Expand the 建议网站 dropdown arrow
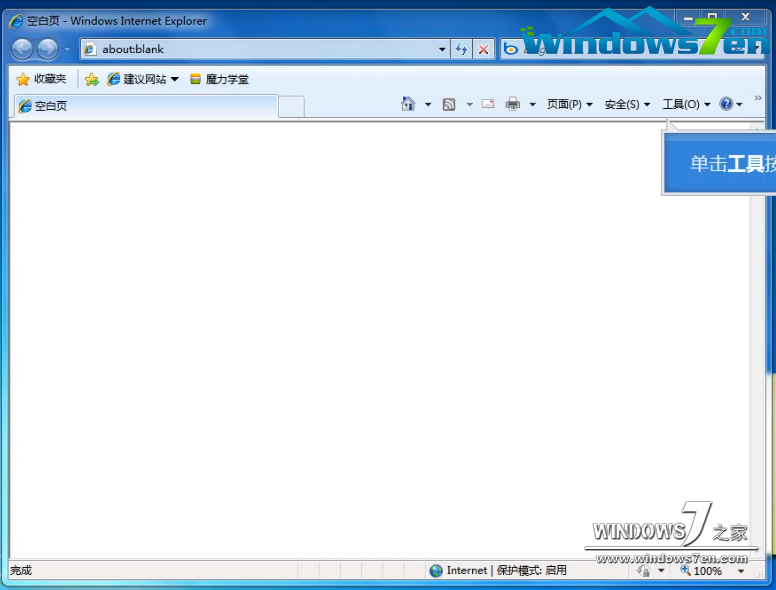The image size is (776, 590). (174, 79)
